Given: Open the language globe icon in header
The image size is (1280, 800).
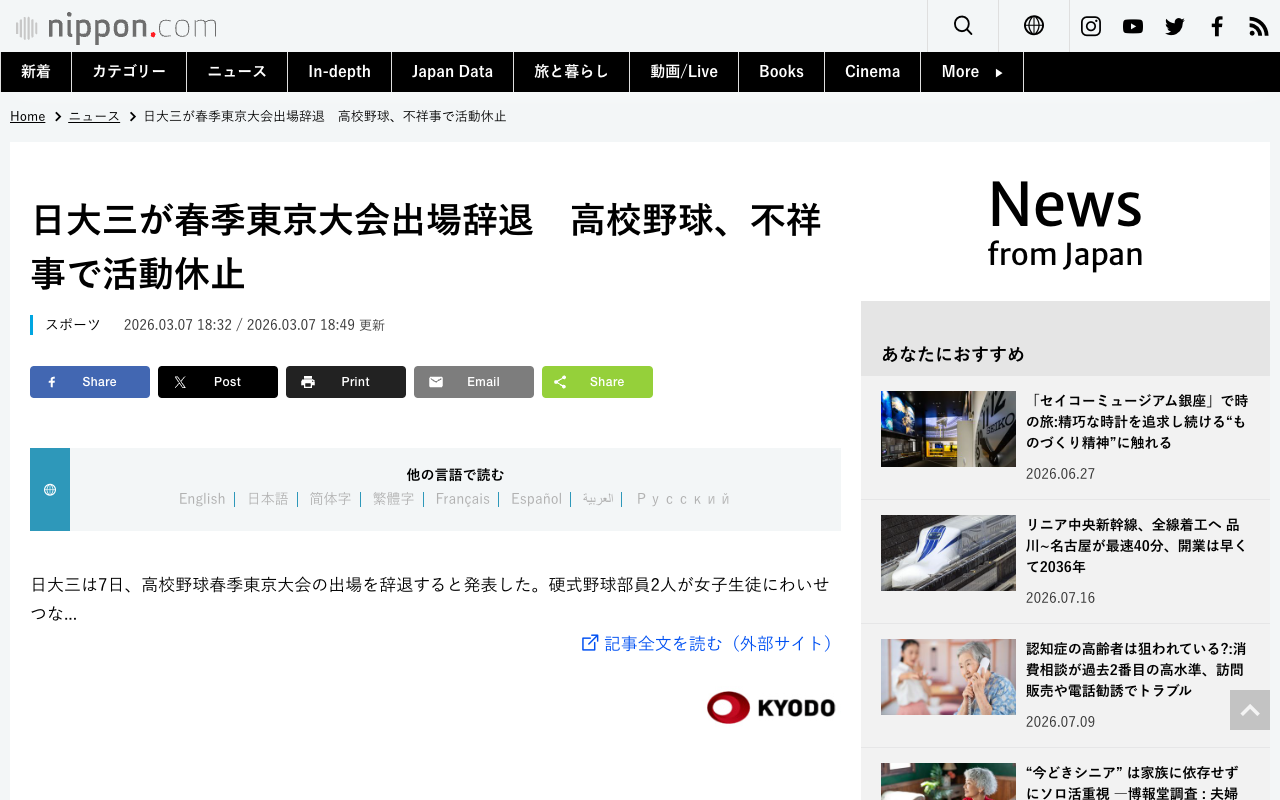Looking at the screenshot, I should tap(1034, 26).
